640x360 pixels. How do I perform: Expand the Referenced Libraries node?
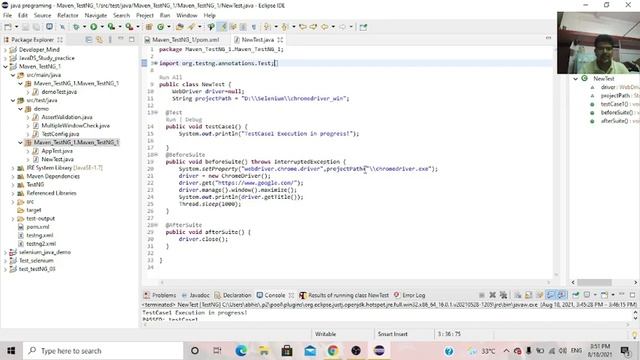tap(13, 193)
